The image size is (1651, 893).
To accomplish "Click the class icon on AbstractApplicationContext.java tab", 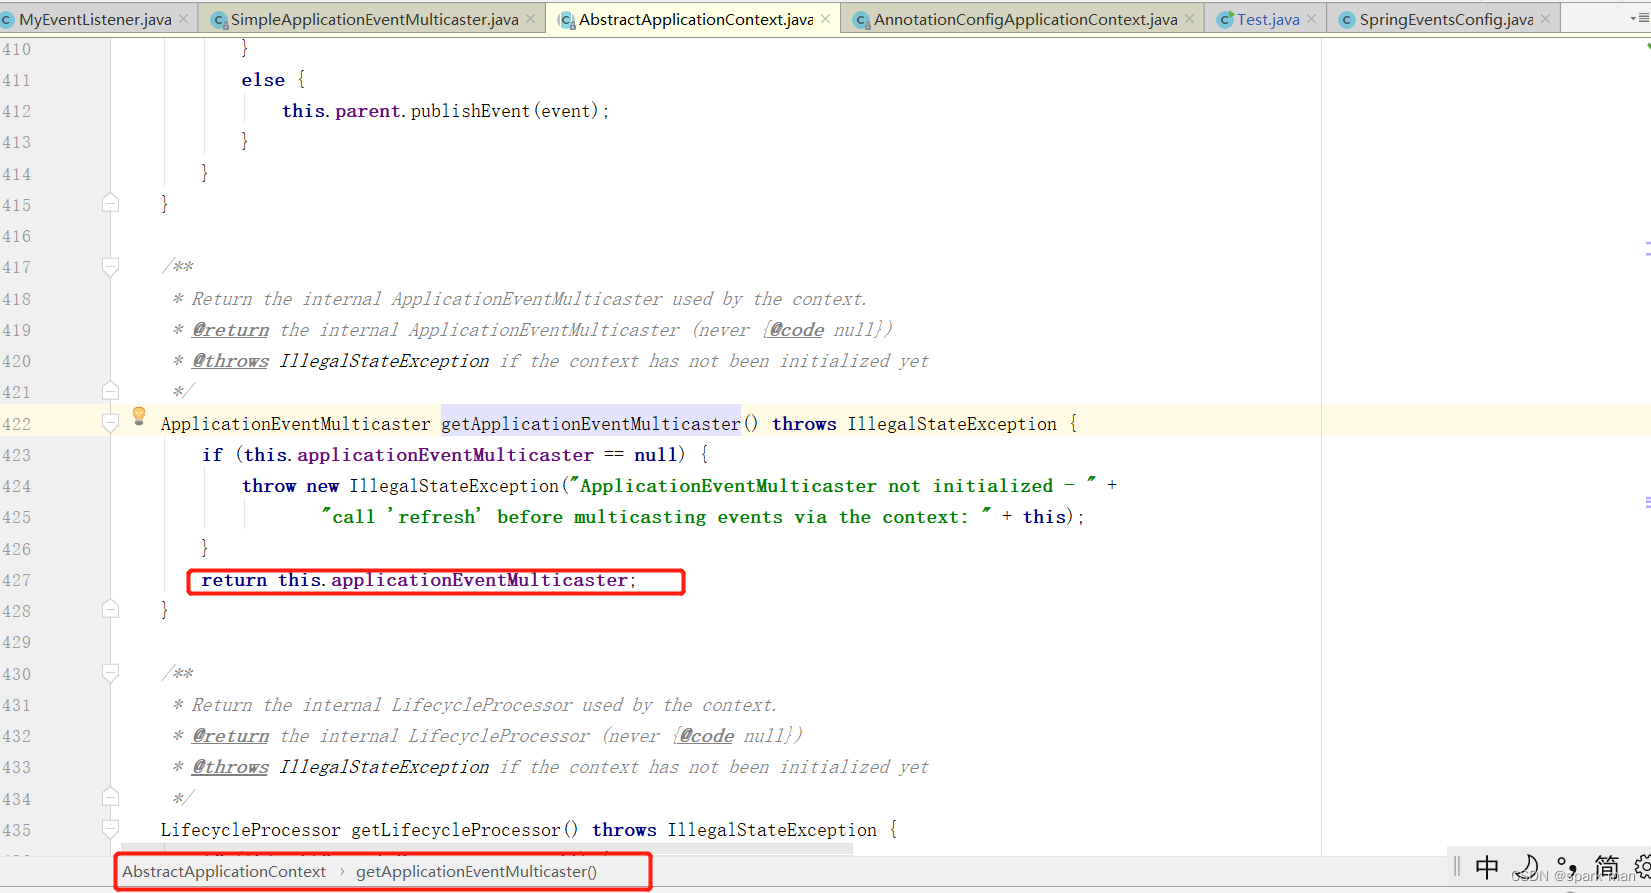I will pyautogui.click(x=567, y=20).
